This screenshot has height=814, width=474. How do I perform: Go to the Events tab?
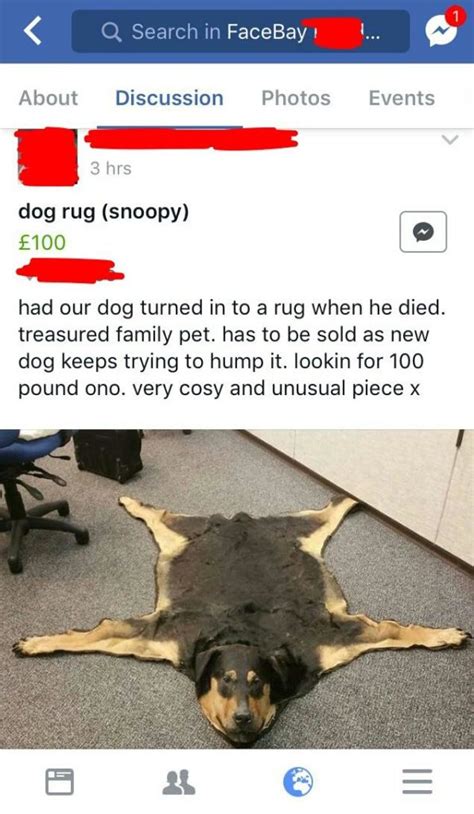click(402, 98)
